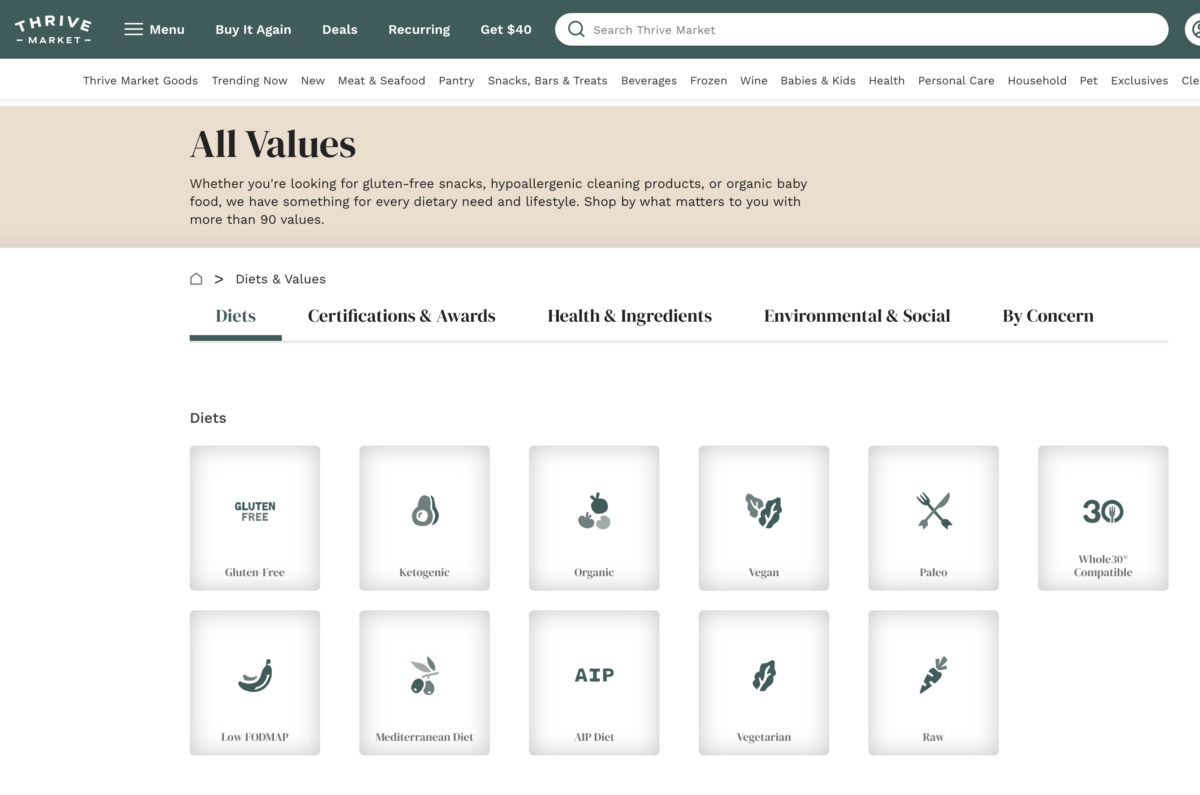Image resolution: width=1200 pixels, height=795 pixels.
Task: Open Buy It Again page
Action: (x=253, y=30)
